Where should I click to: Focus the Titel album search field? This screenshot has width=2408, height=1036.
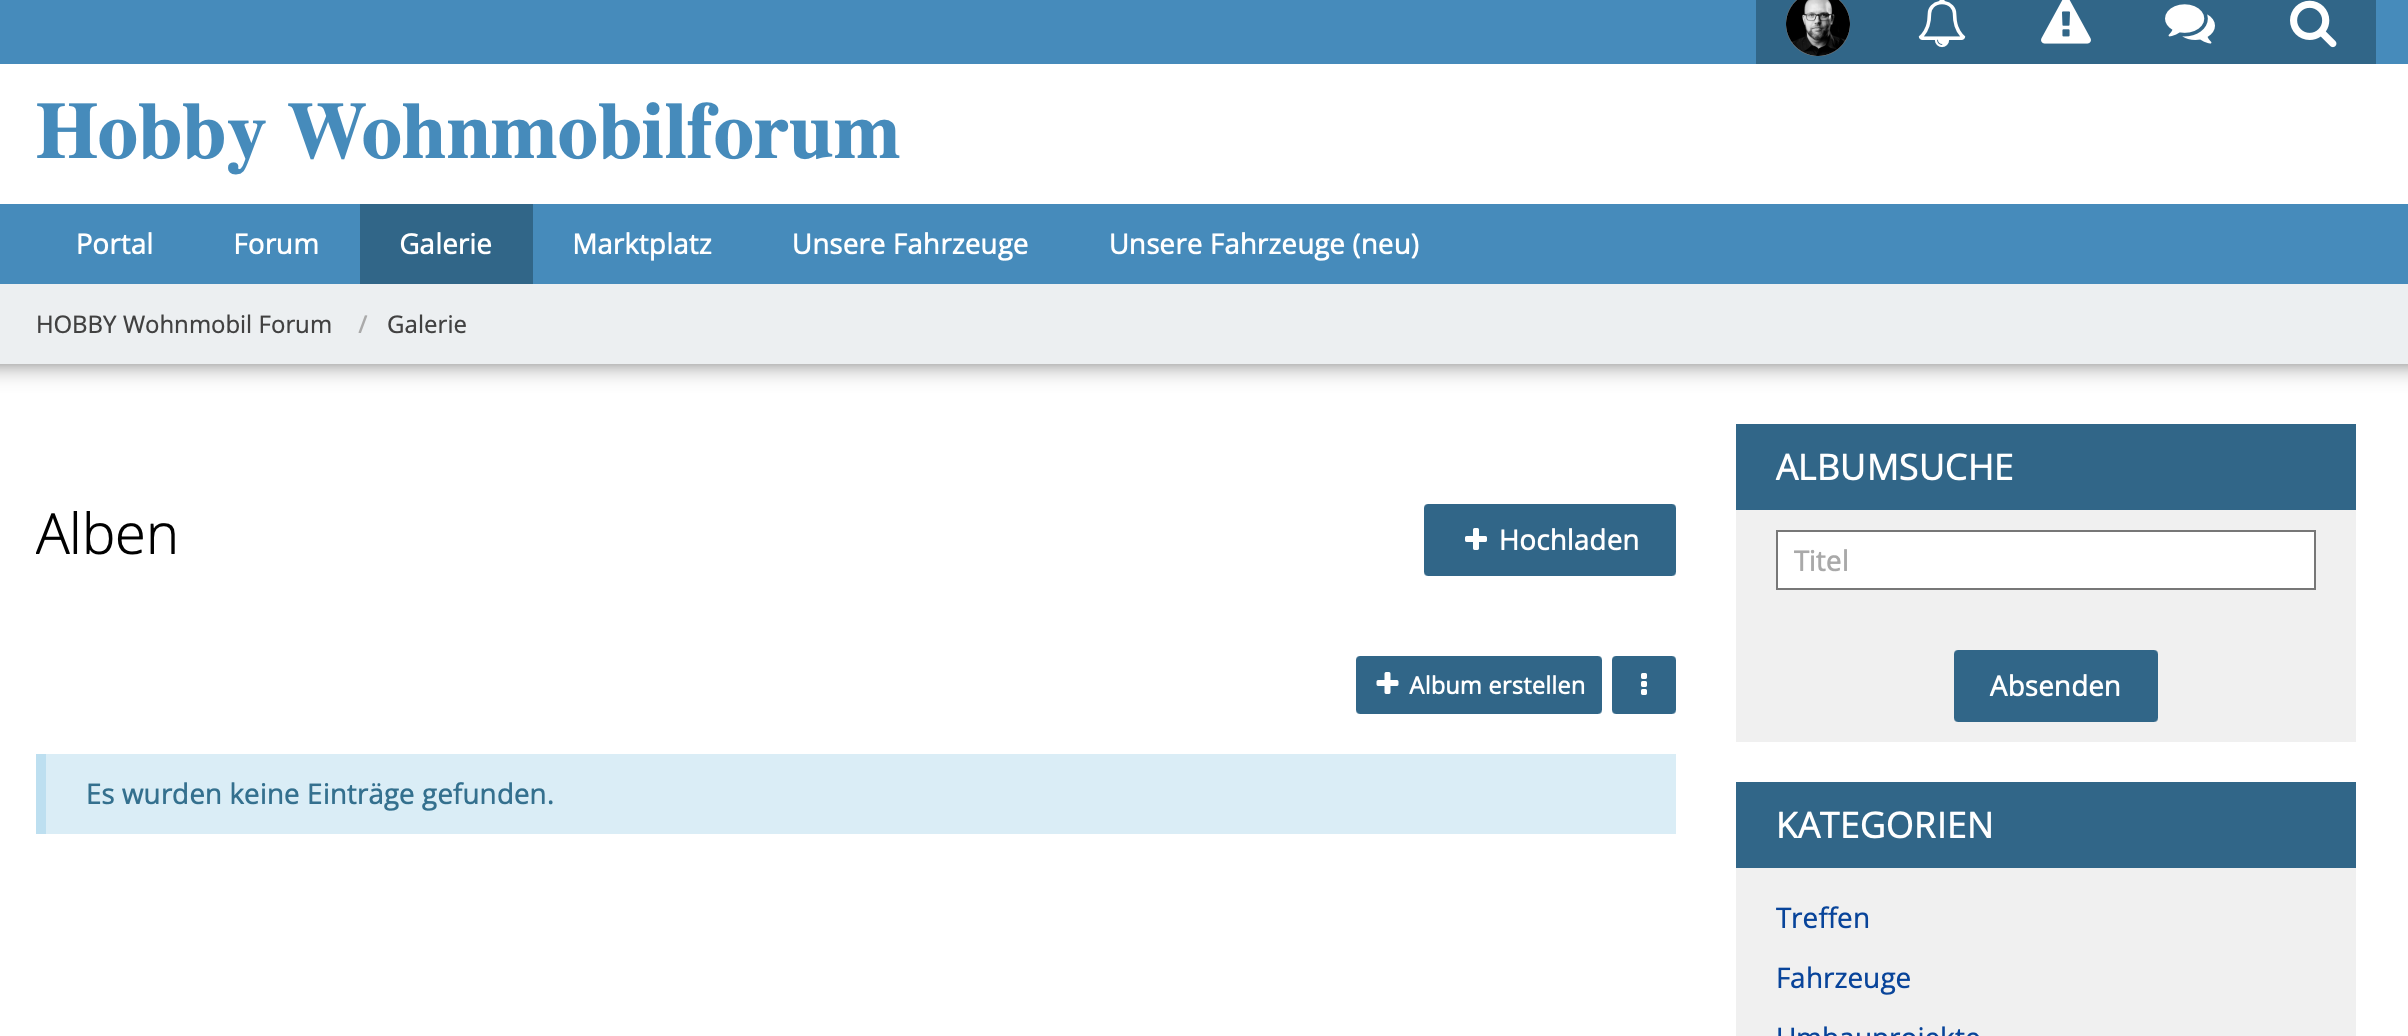coord(2045,560)
